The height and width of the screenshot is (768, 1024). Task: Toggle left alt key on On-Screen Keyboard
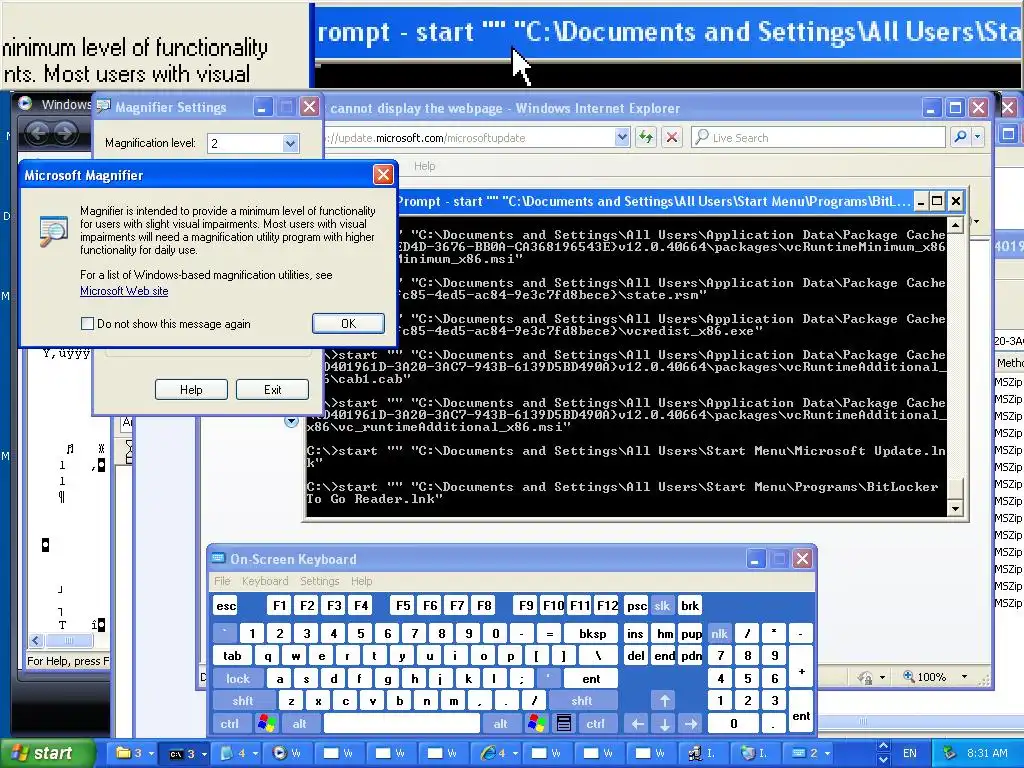(x=299, y=724)
